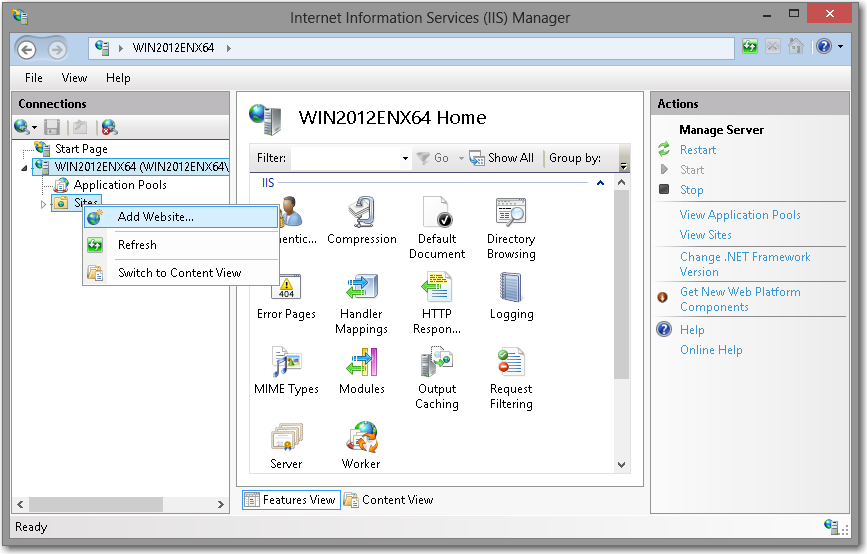Choose Add Website from context menu
The height and width of the screenshot is (554, 867).
[x=181, y=217]
